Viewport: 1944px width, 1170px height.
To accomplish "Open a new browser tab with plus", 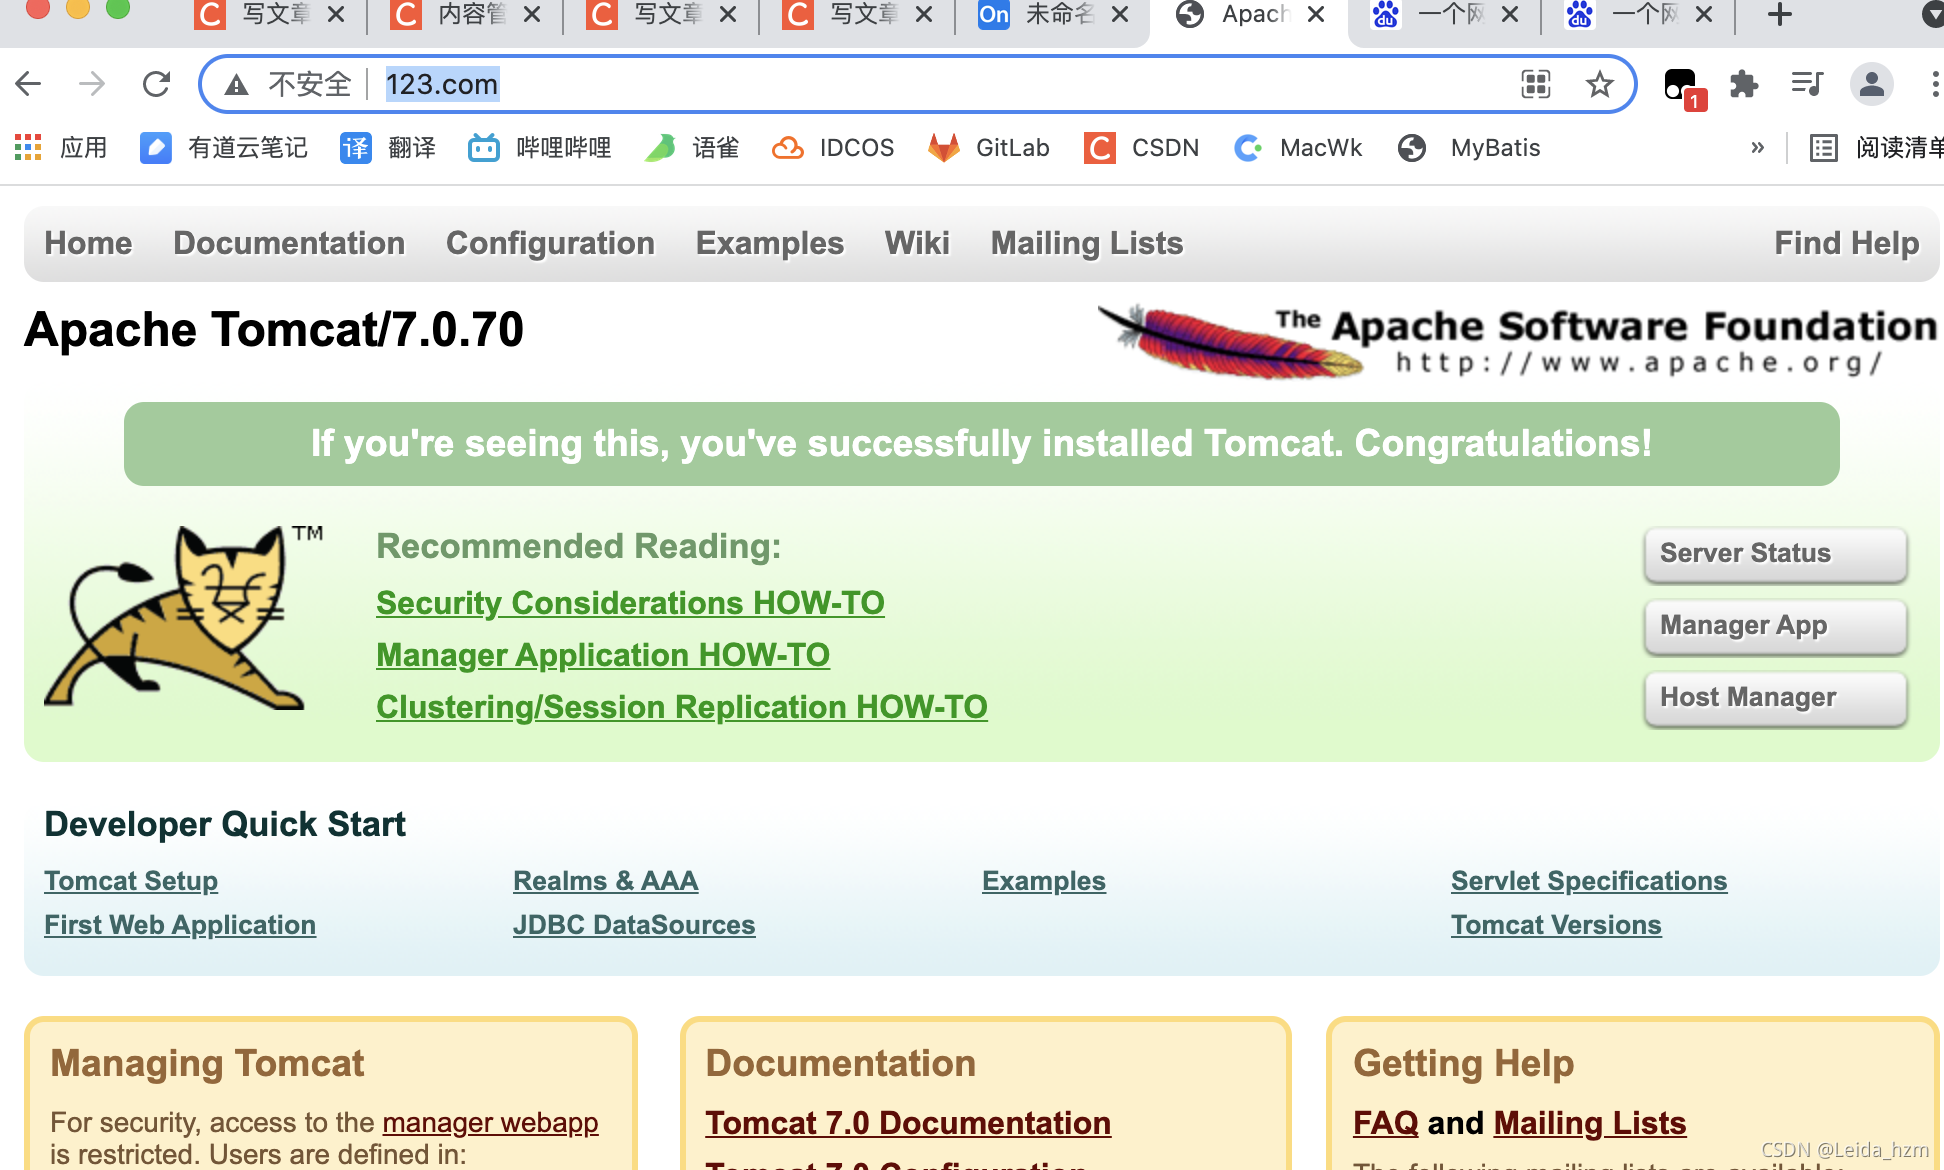I will (x=1780, y=15).
